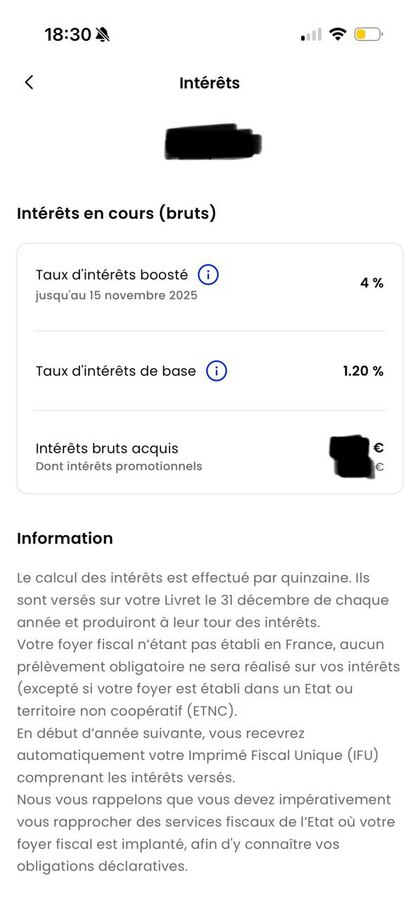Select the Intérêts page title
The height and width of the screenshot is (901, 420).
pyautogui.click(x=209, y=83)
